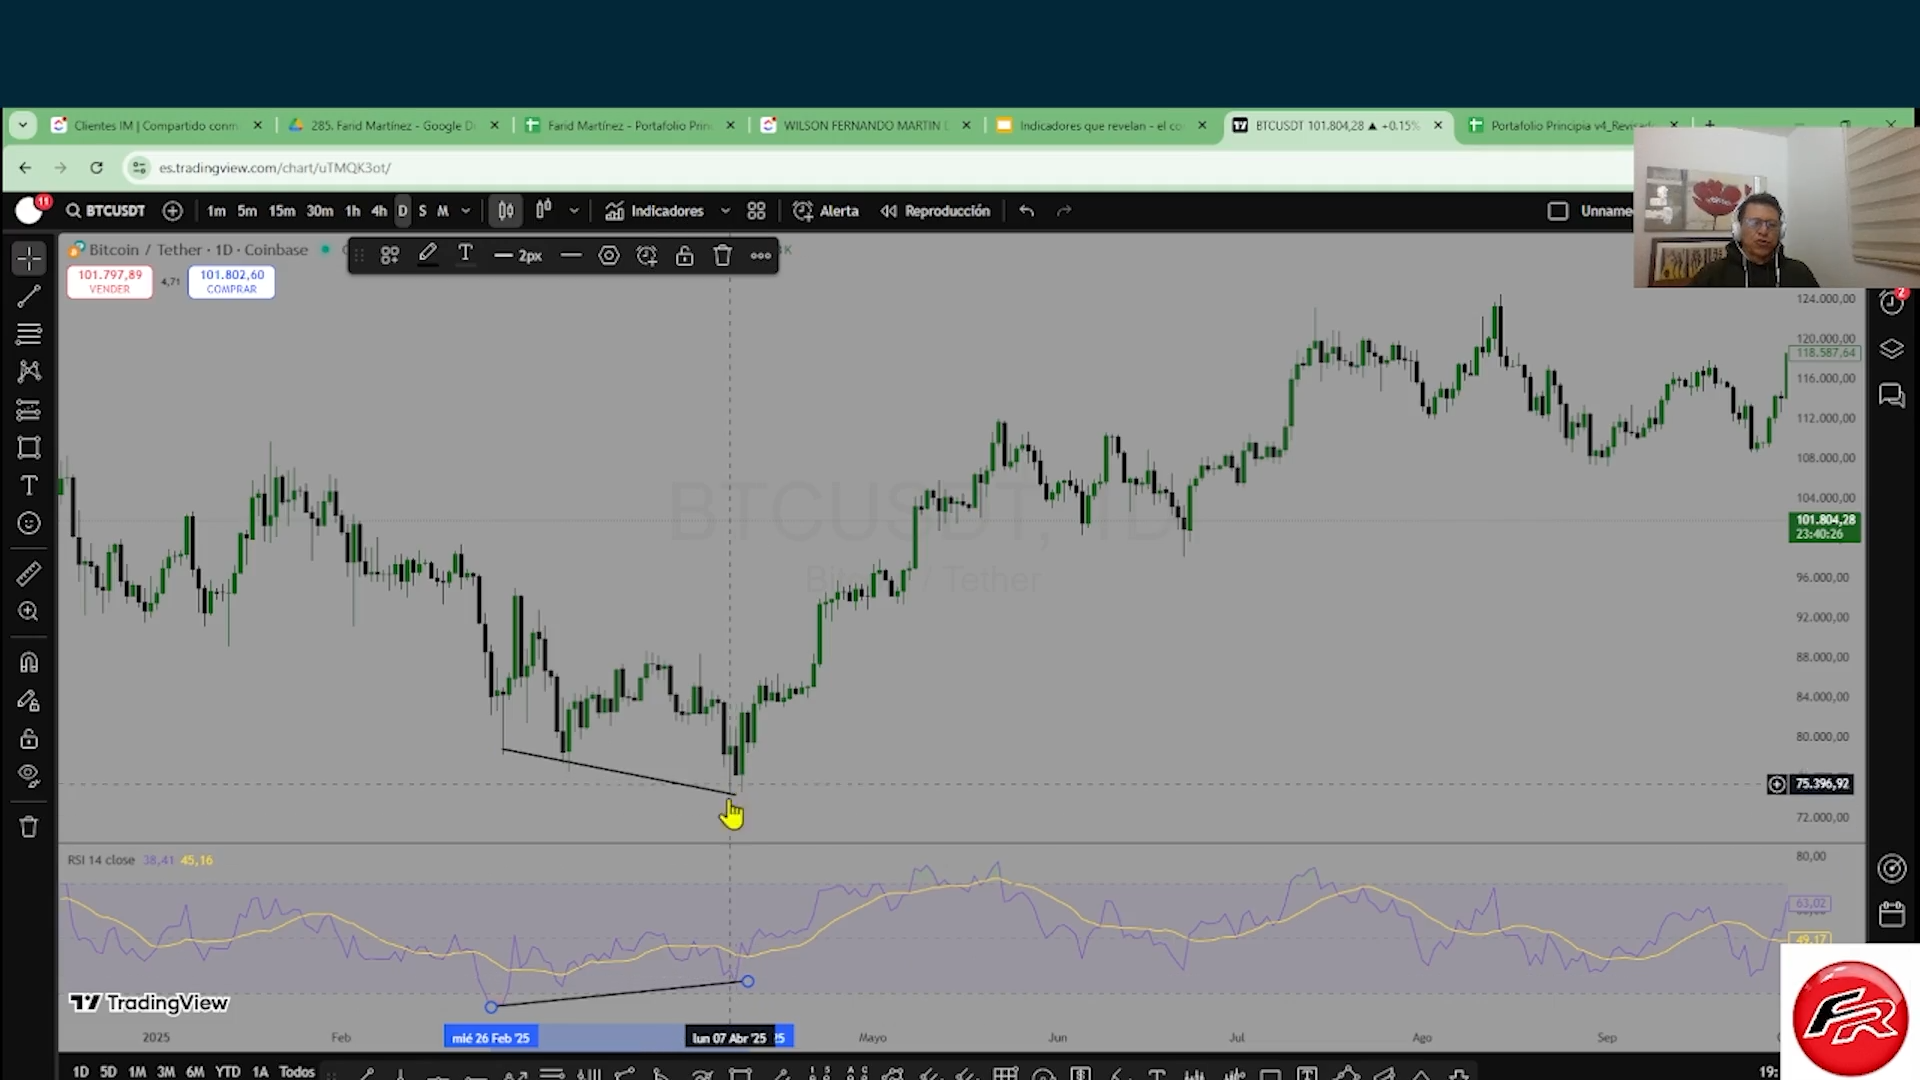Switch to the monthly M timeframe
1920x1080 pixels.
(442, 211)
